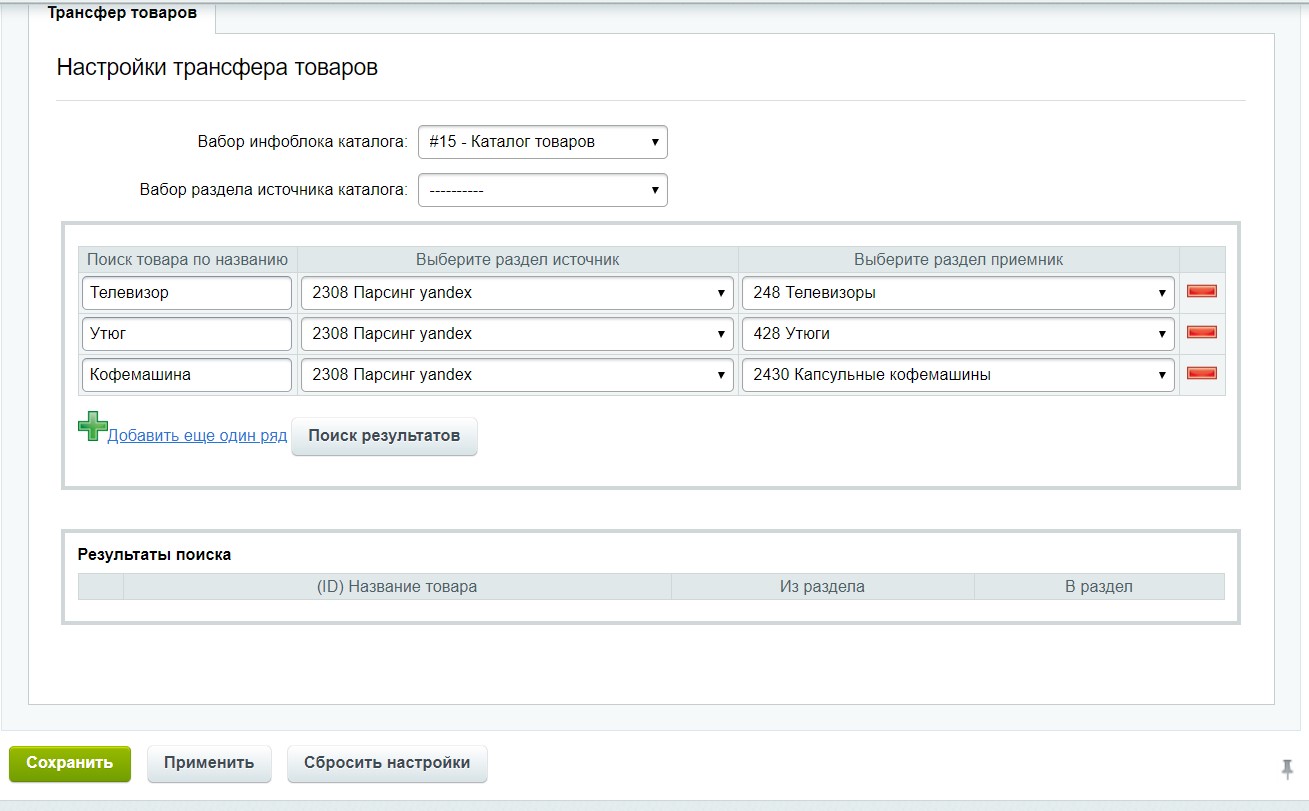Select the Трансфер товаров tab
The height and width of the screenshot is (811, 1309).
[x=122, y=14]
